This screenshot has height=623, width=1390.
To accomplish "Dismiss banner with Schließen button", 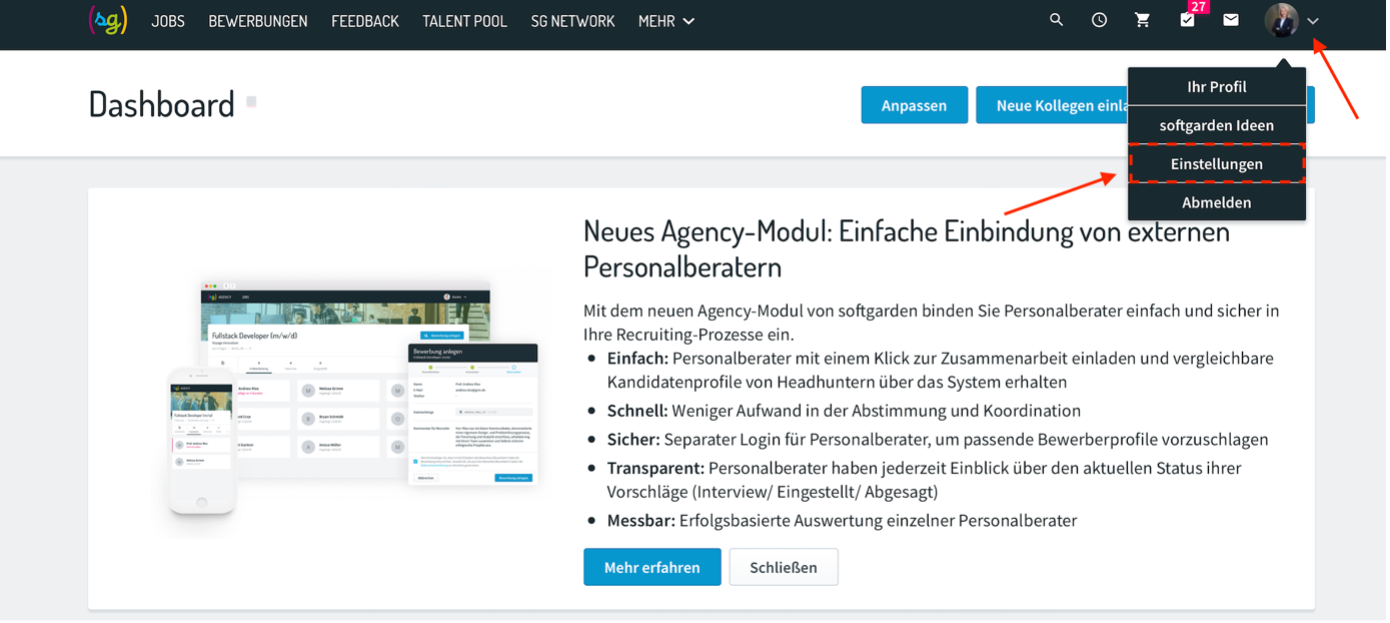I will coord(785,568).
